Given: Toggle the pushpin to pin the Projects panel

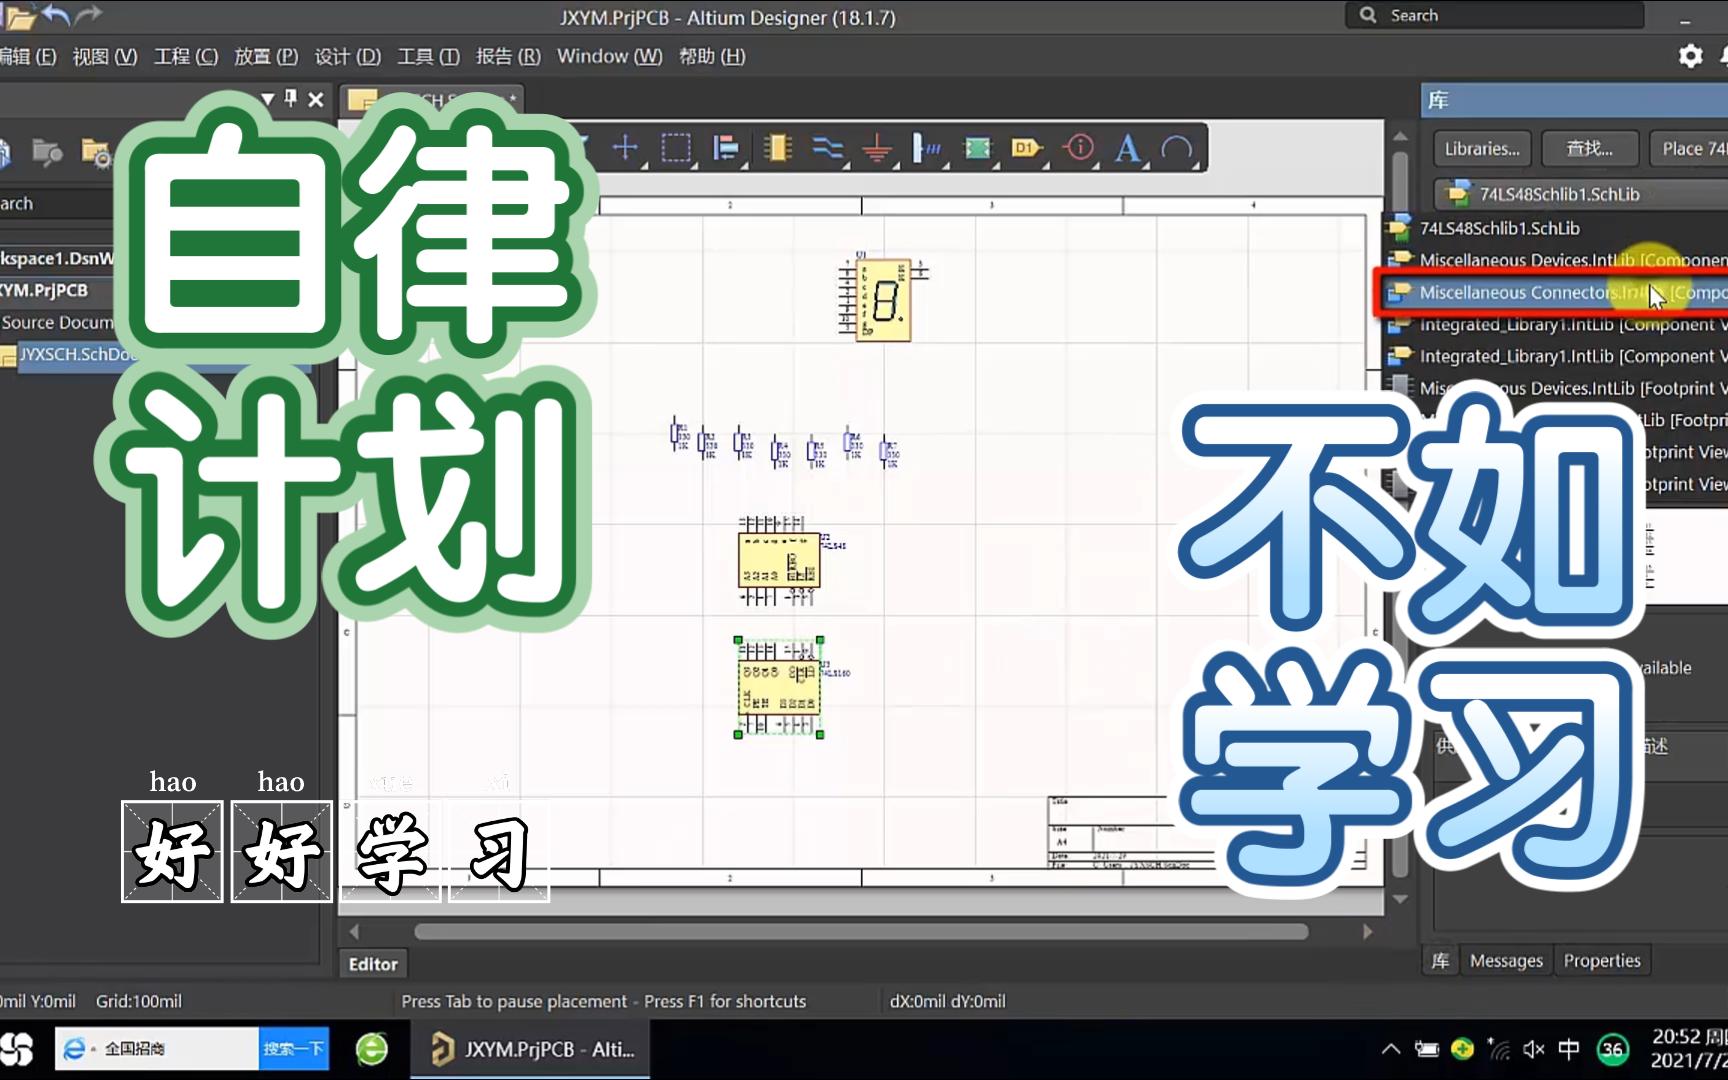Looking at the screenshot, I should 291,99.
